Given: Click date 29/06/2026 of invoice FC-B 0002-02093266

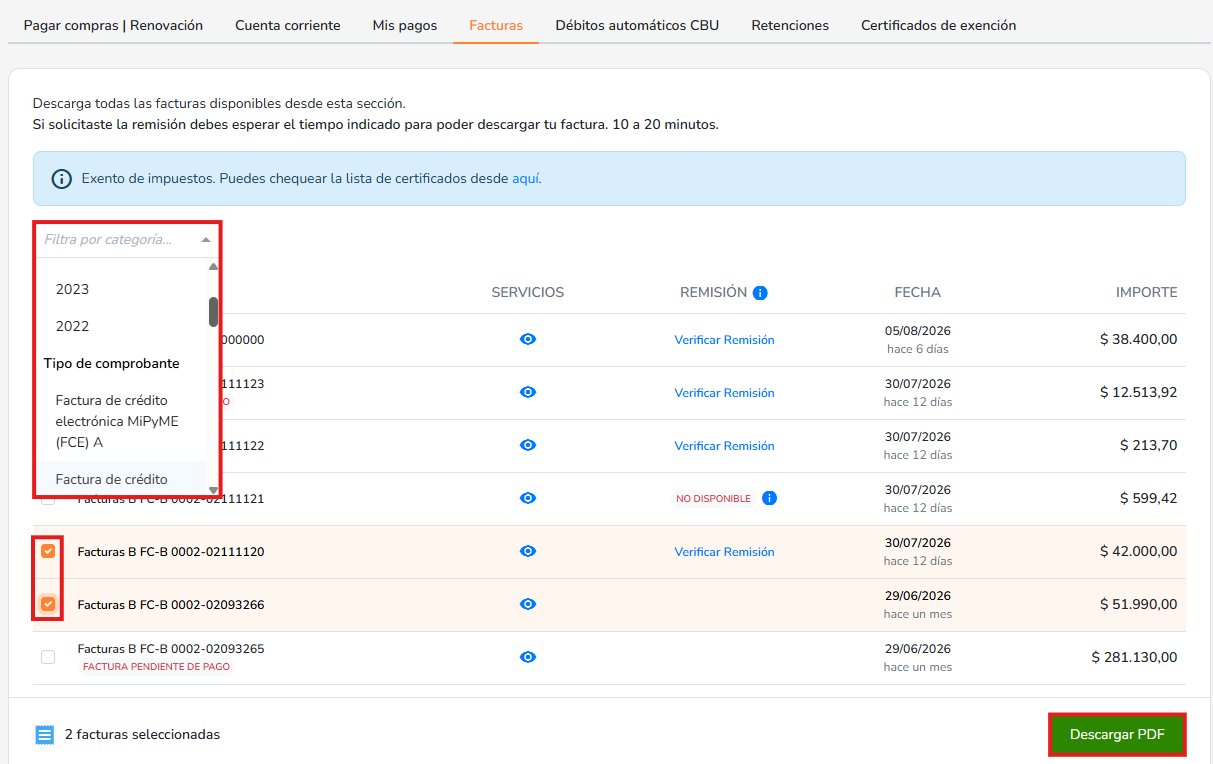Looking at the screenshot, I should tap(918, 596).
